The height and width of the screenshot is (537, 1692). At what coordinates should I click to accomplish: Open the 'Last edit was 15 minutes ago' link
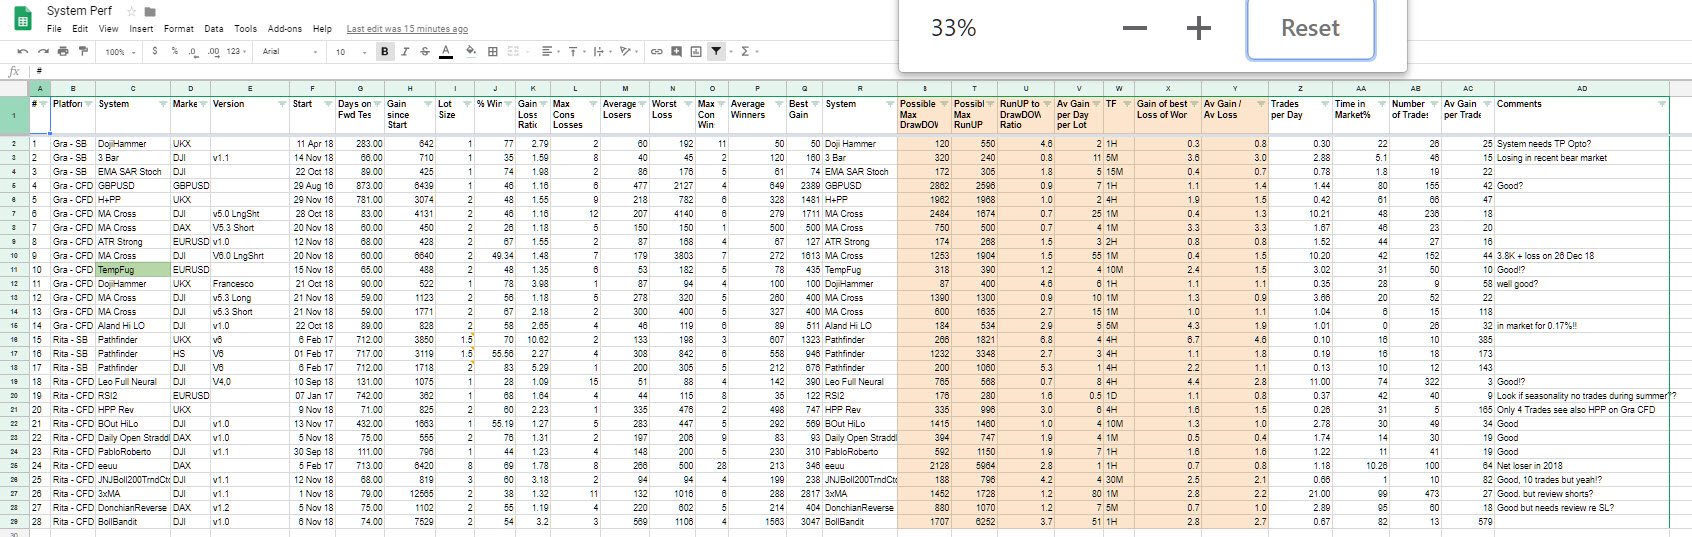[407, 29]
